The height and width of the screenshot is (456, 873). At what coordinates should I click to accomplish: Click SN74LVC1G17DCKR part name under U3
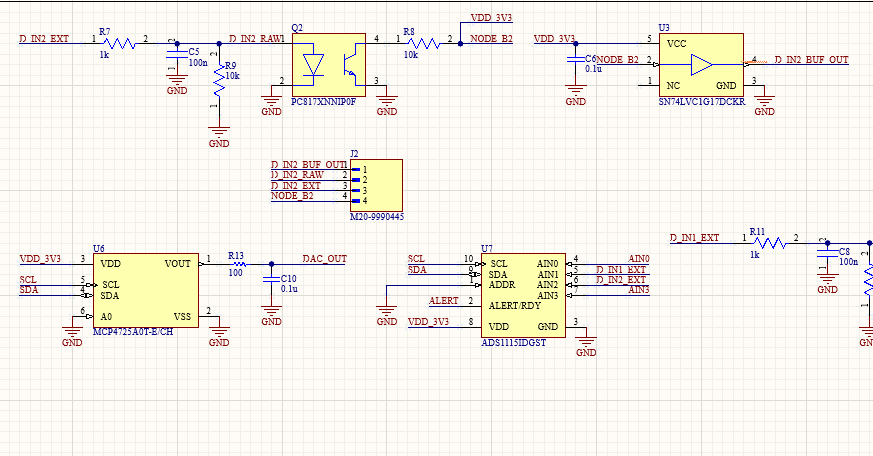[702, 102]
